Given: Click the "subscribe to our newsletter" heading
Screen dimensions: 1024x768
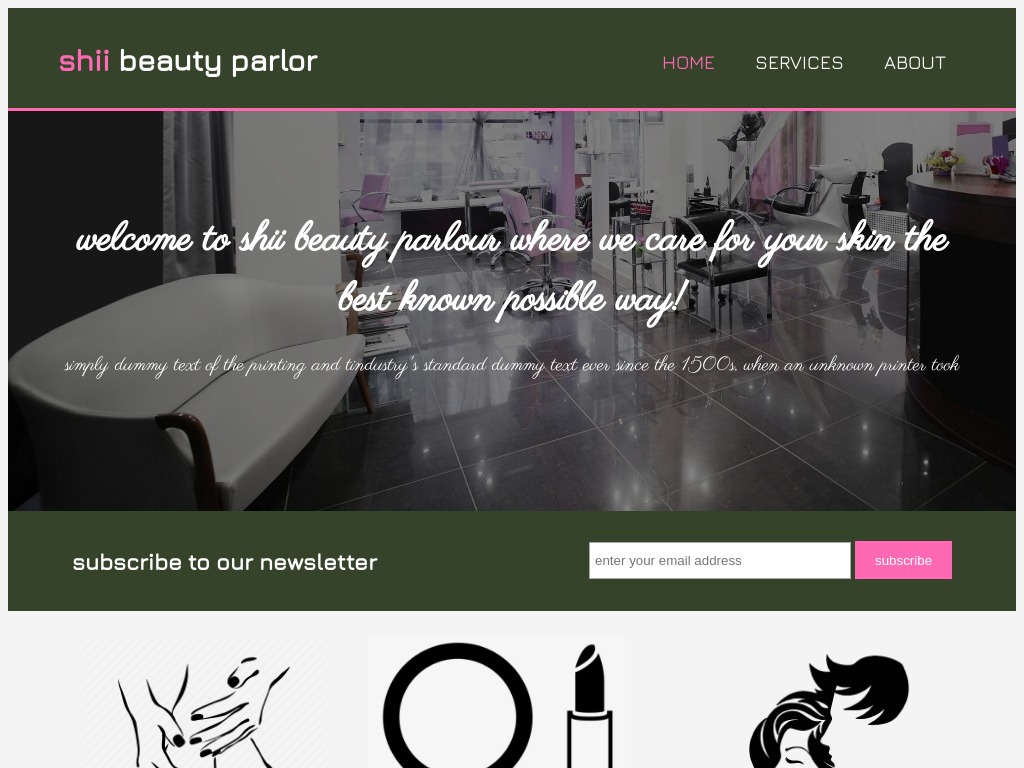Looking at the screenshot, I should click(225, 562).
